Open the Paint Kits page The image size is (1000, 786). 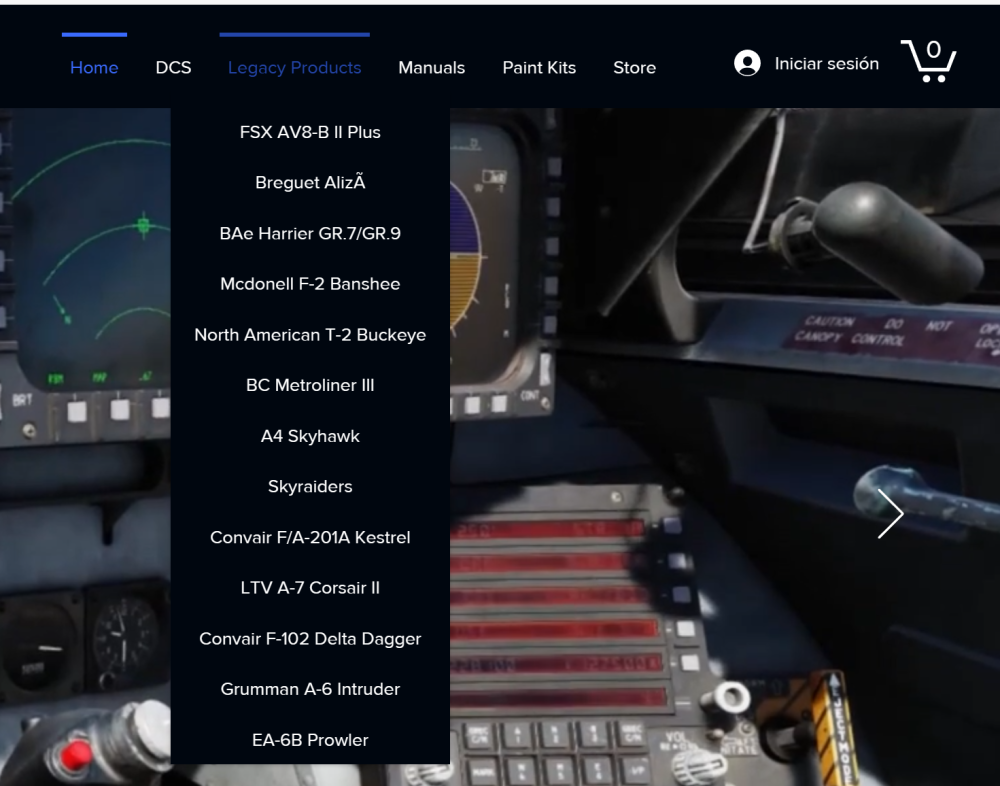click(x=539, y=68)
